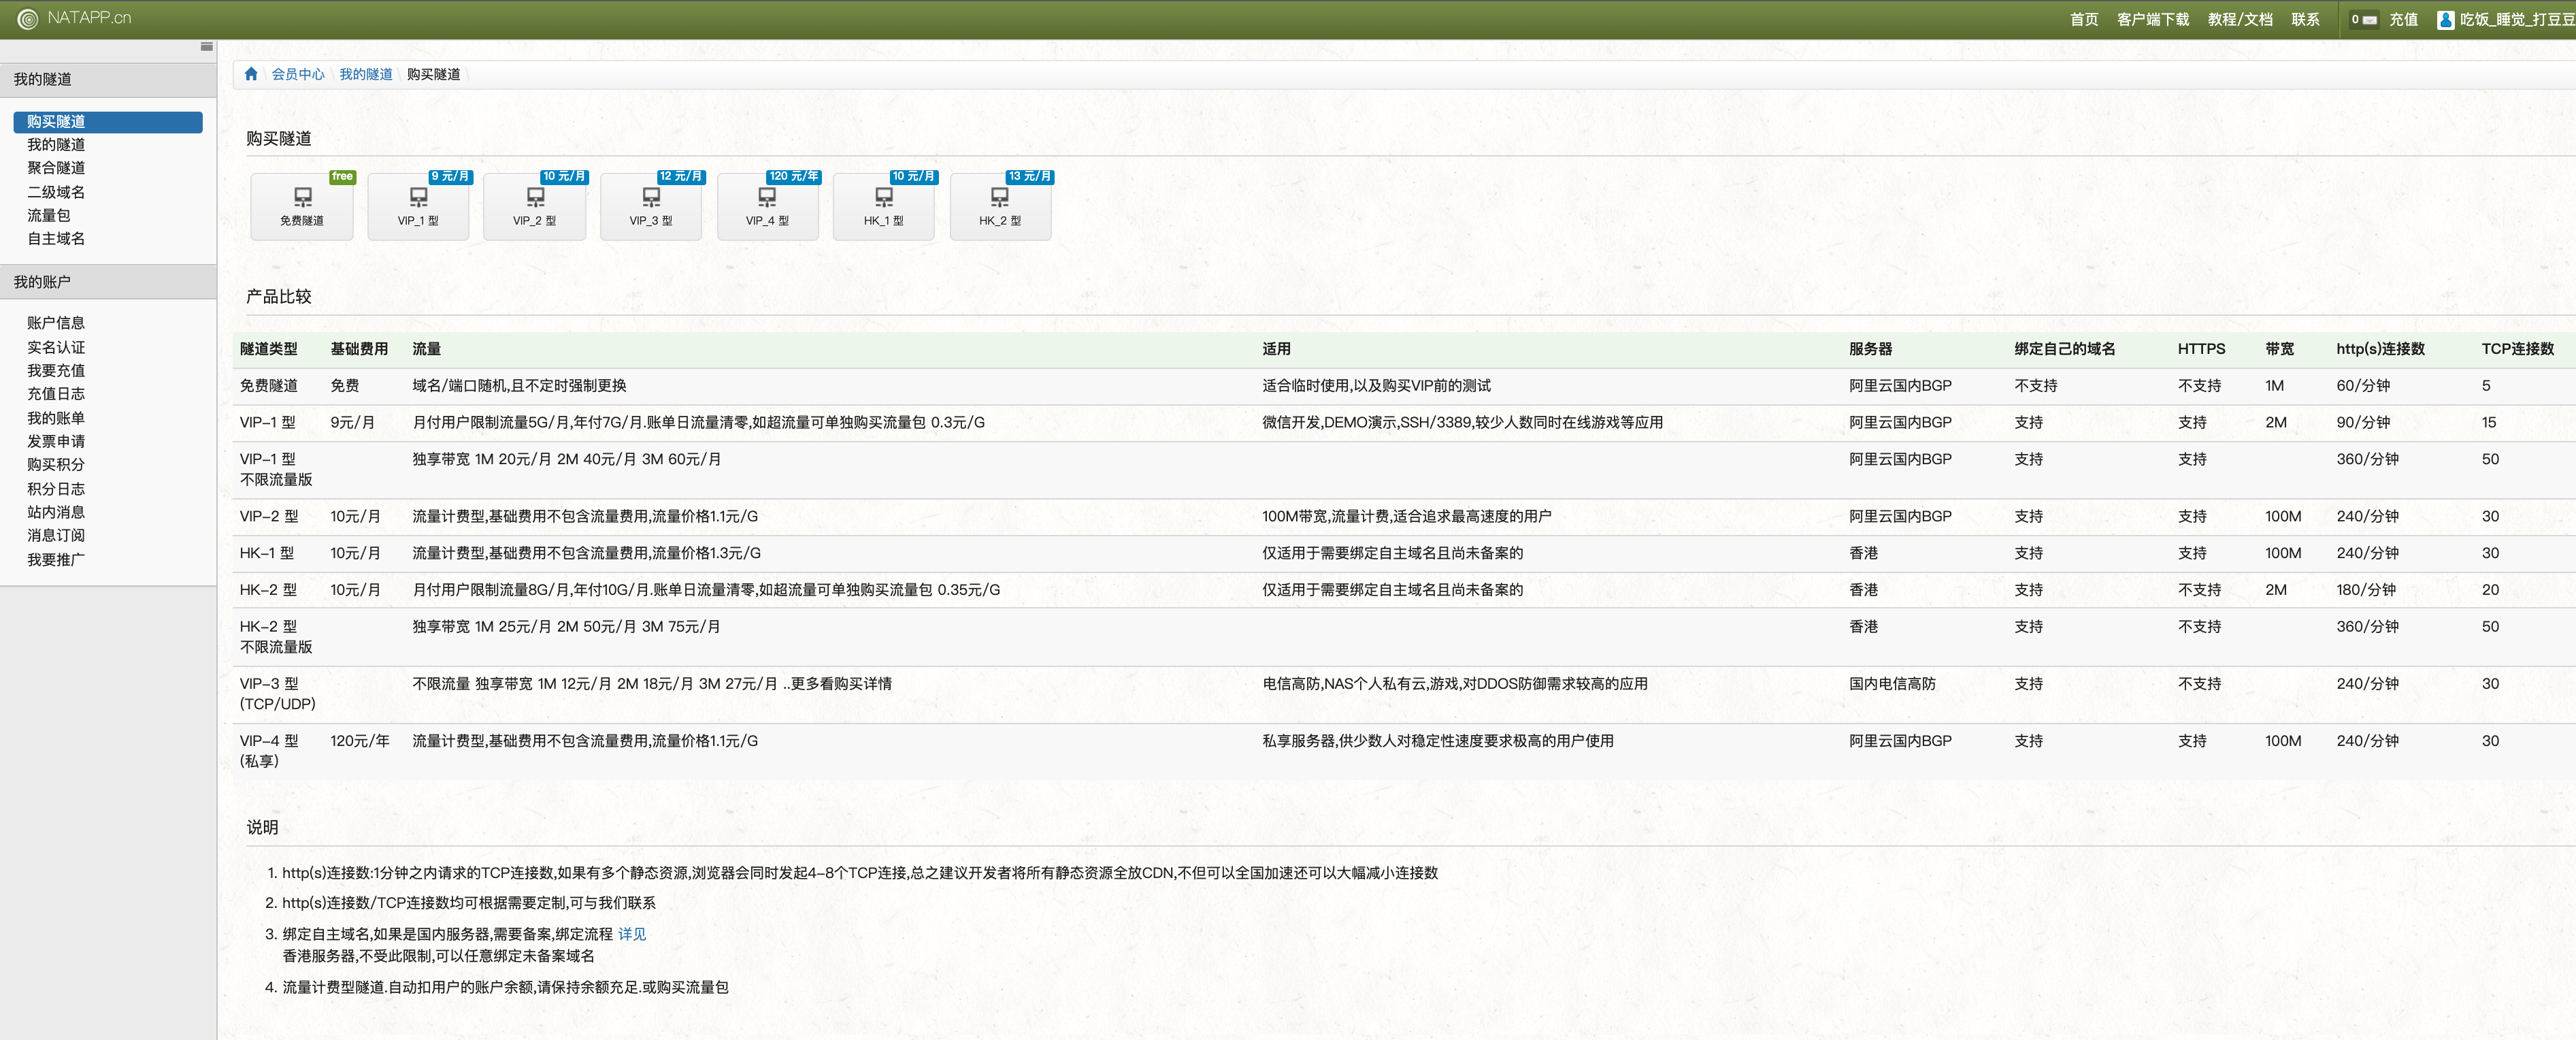
Task: Click the 180/分钟 connection cell
Action: tap(2366, 590)
